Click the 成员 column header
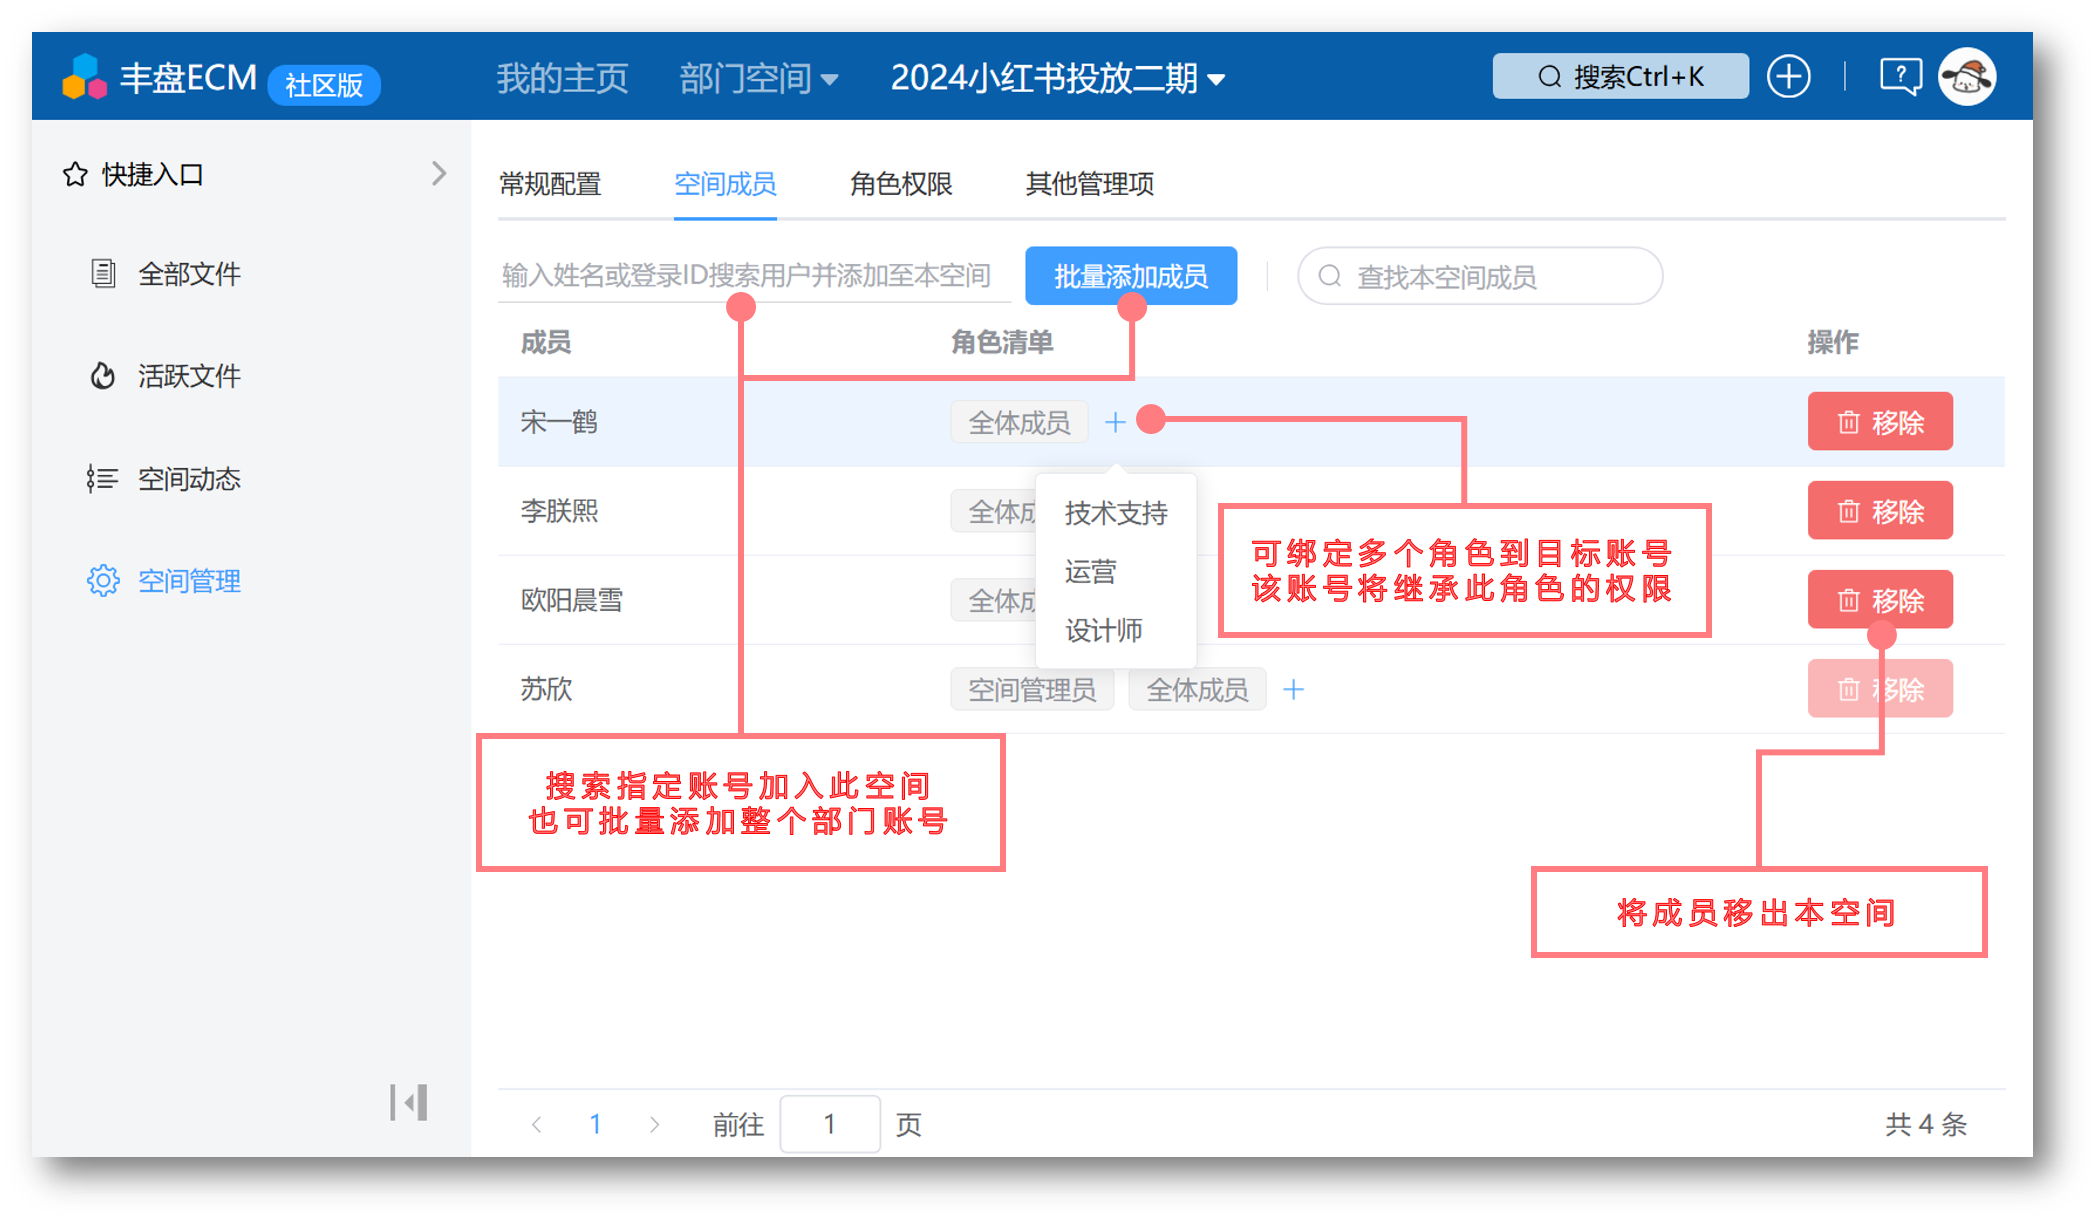2098x1222 pixels. click(546, 343)
